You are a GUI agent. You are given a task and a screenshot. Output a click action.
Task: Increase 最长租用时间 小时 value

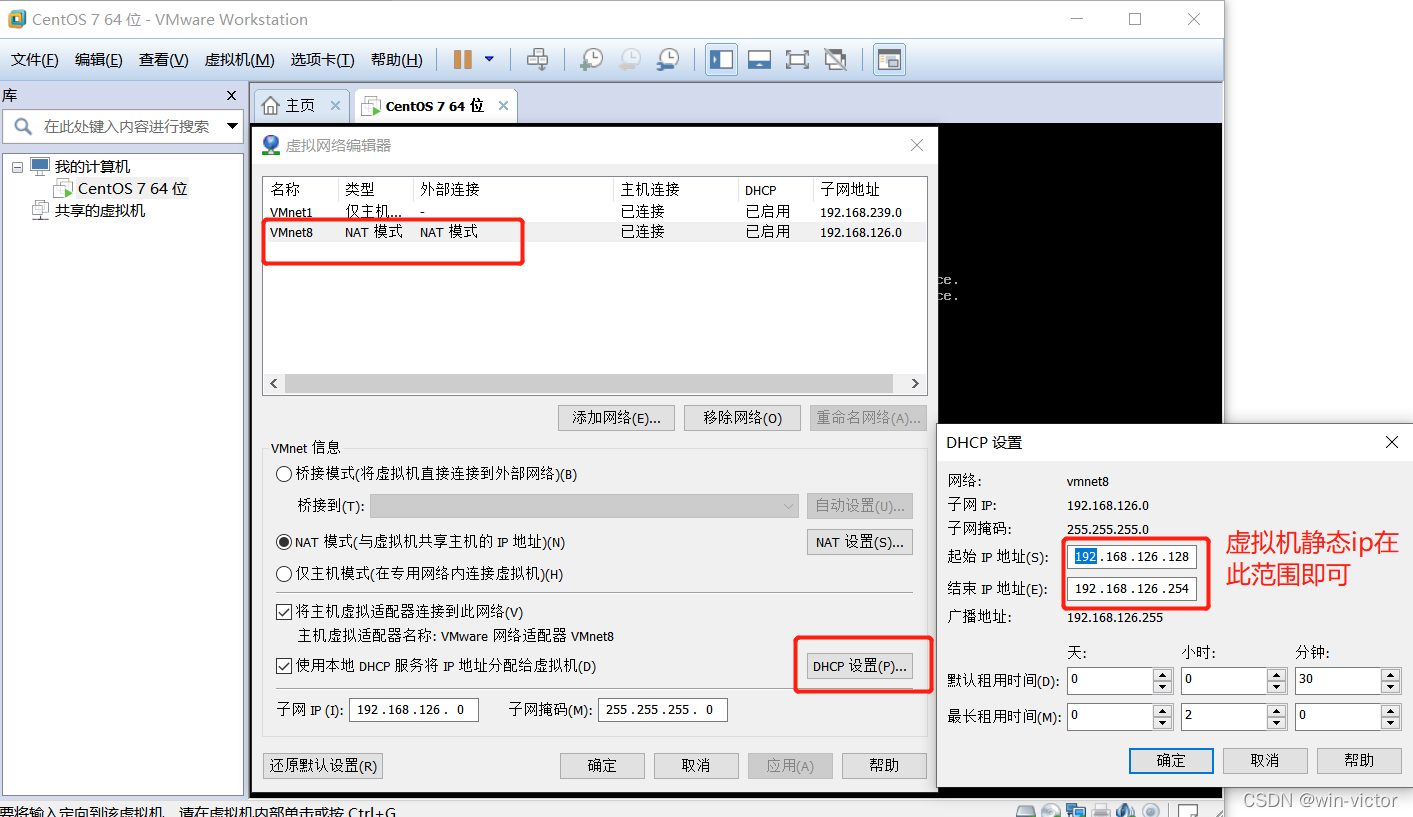[x=1276, y=709]
